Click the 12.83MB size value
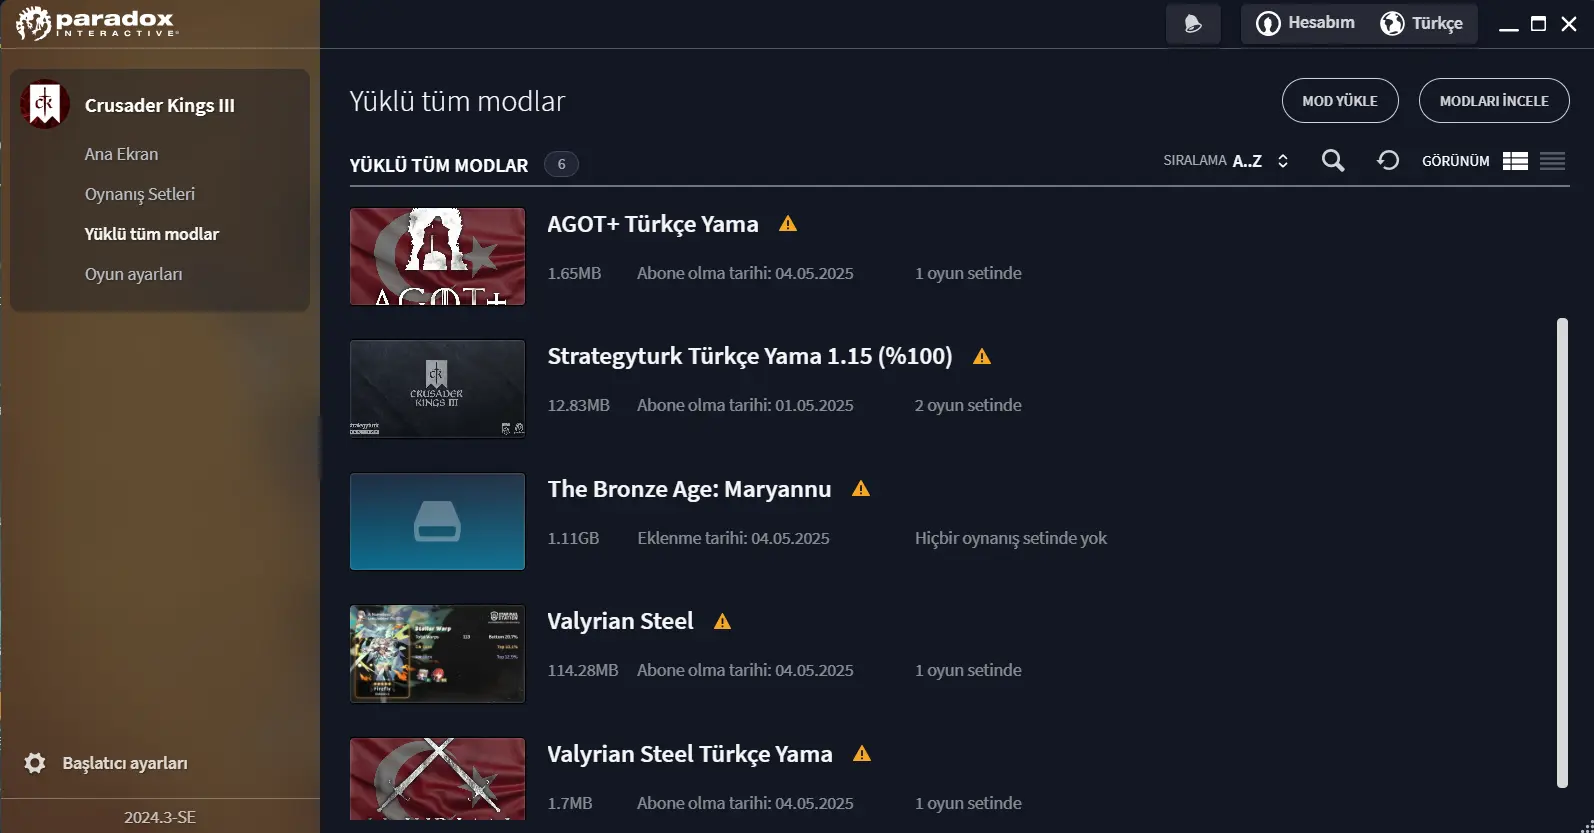Image resolution: width=1594 pixels, height=833 pixels. click(x=578, y=405)
